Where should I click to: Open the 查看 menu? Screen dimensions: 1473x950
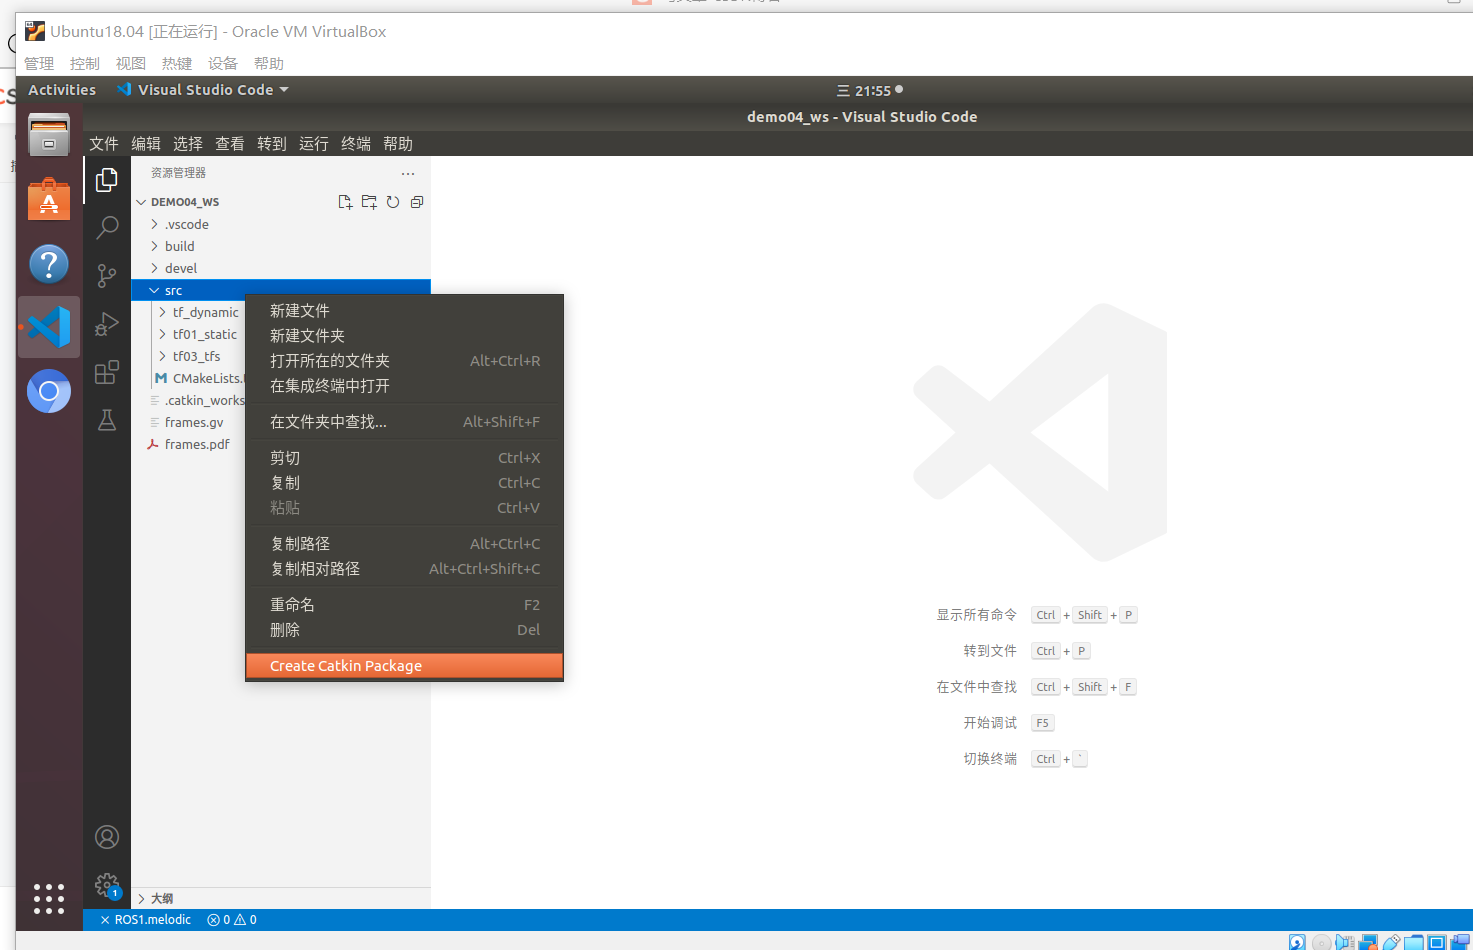click(x=230, y=144)
